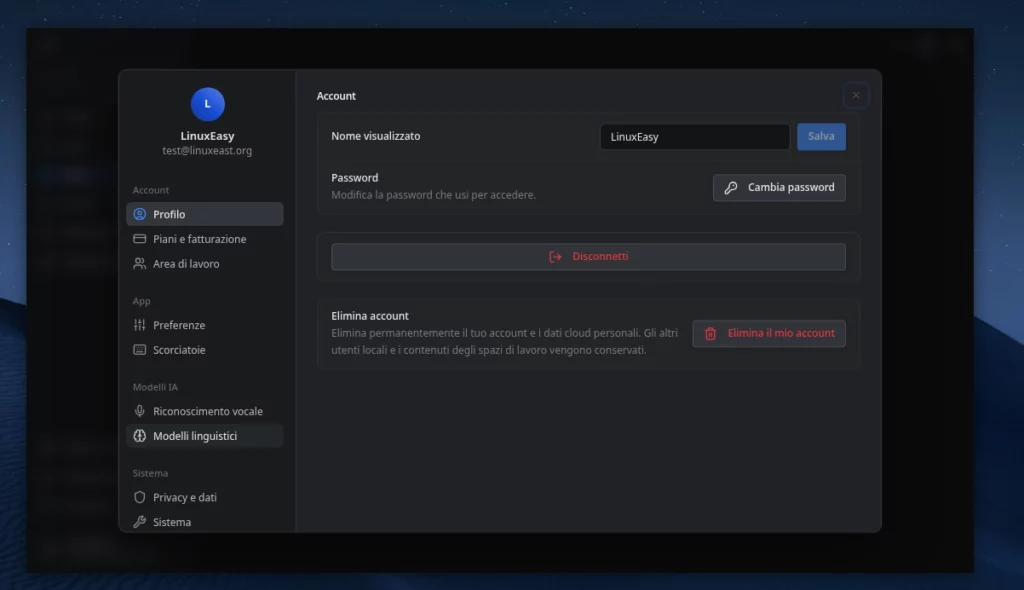Click the Password label
The width and height of the screenshot is (1024, 590).
[x=355, y=178]
